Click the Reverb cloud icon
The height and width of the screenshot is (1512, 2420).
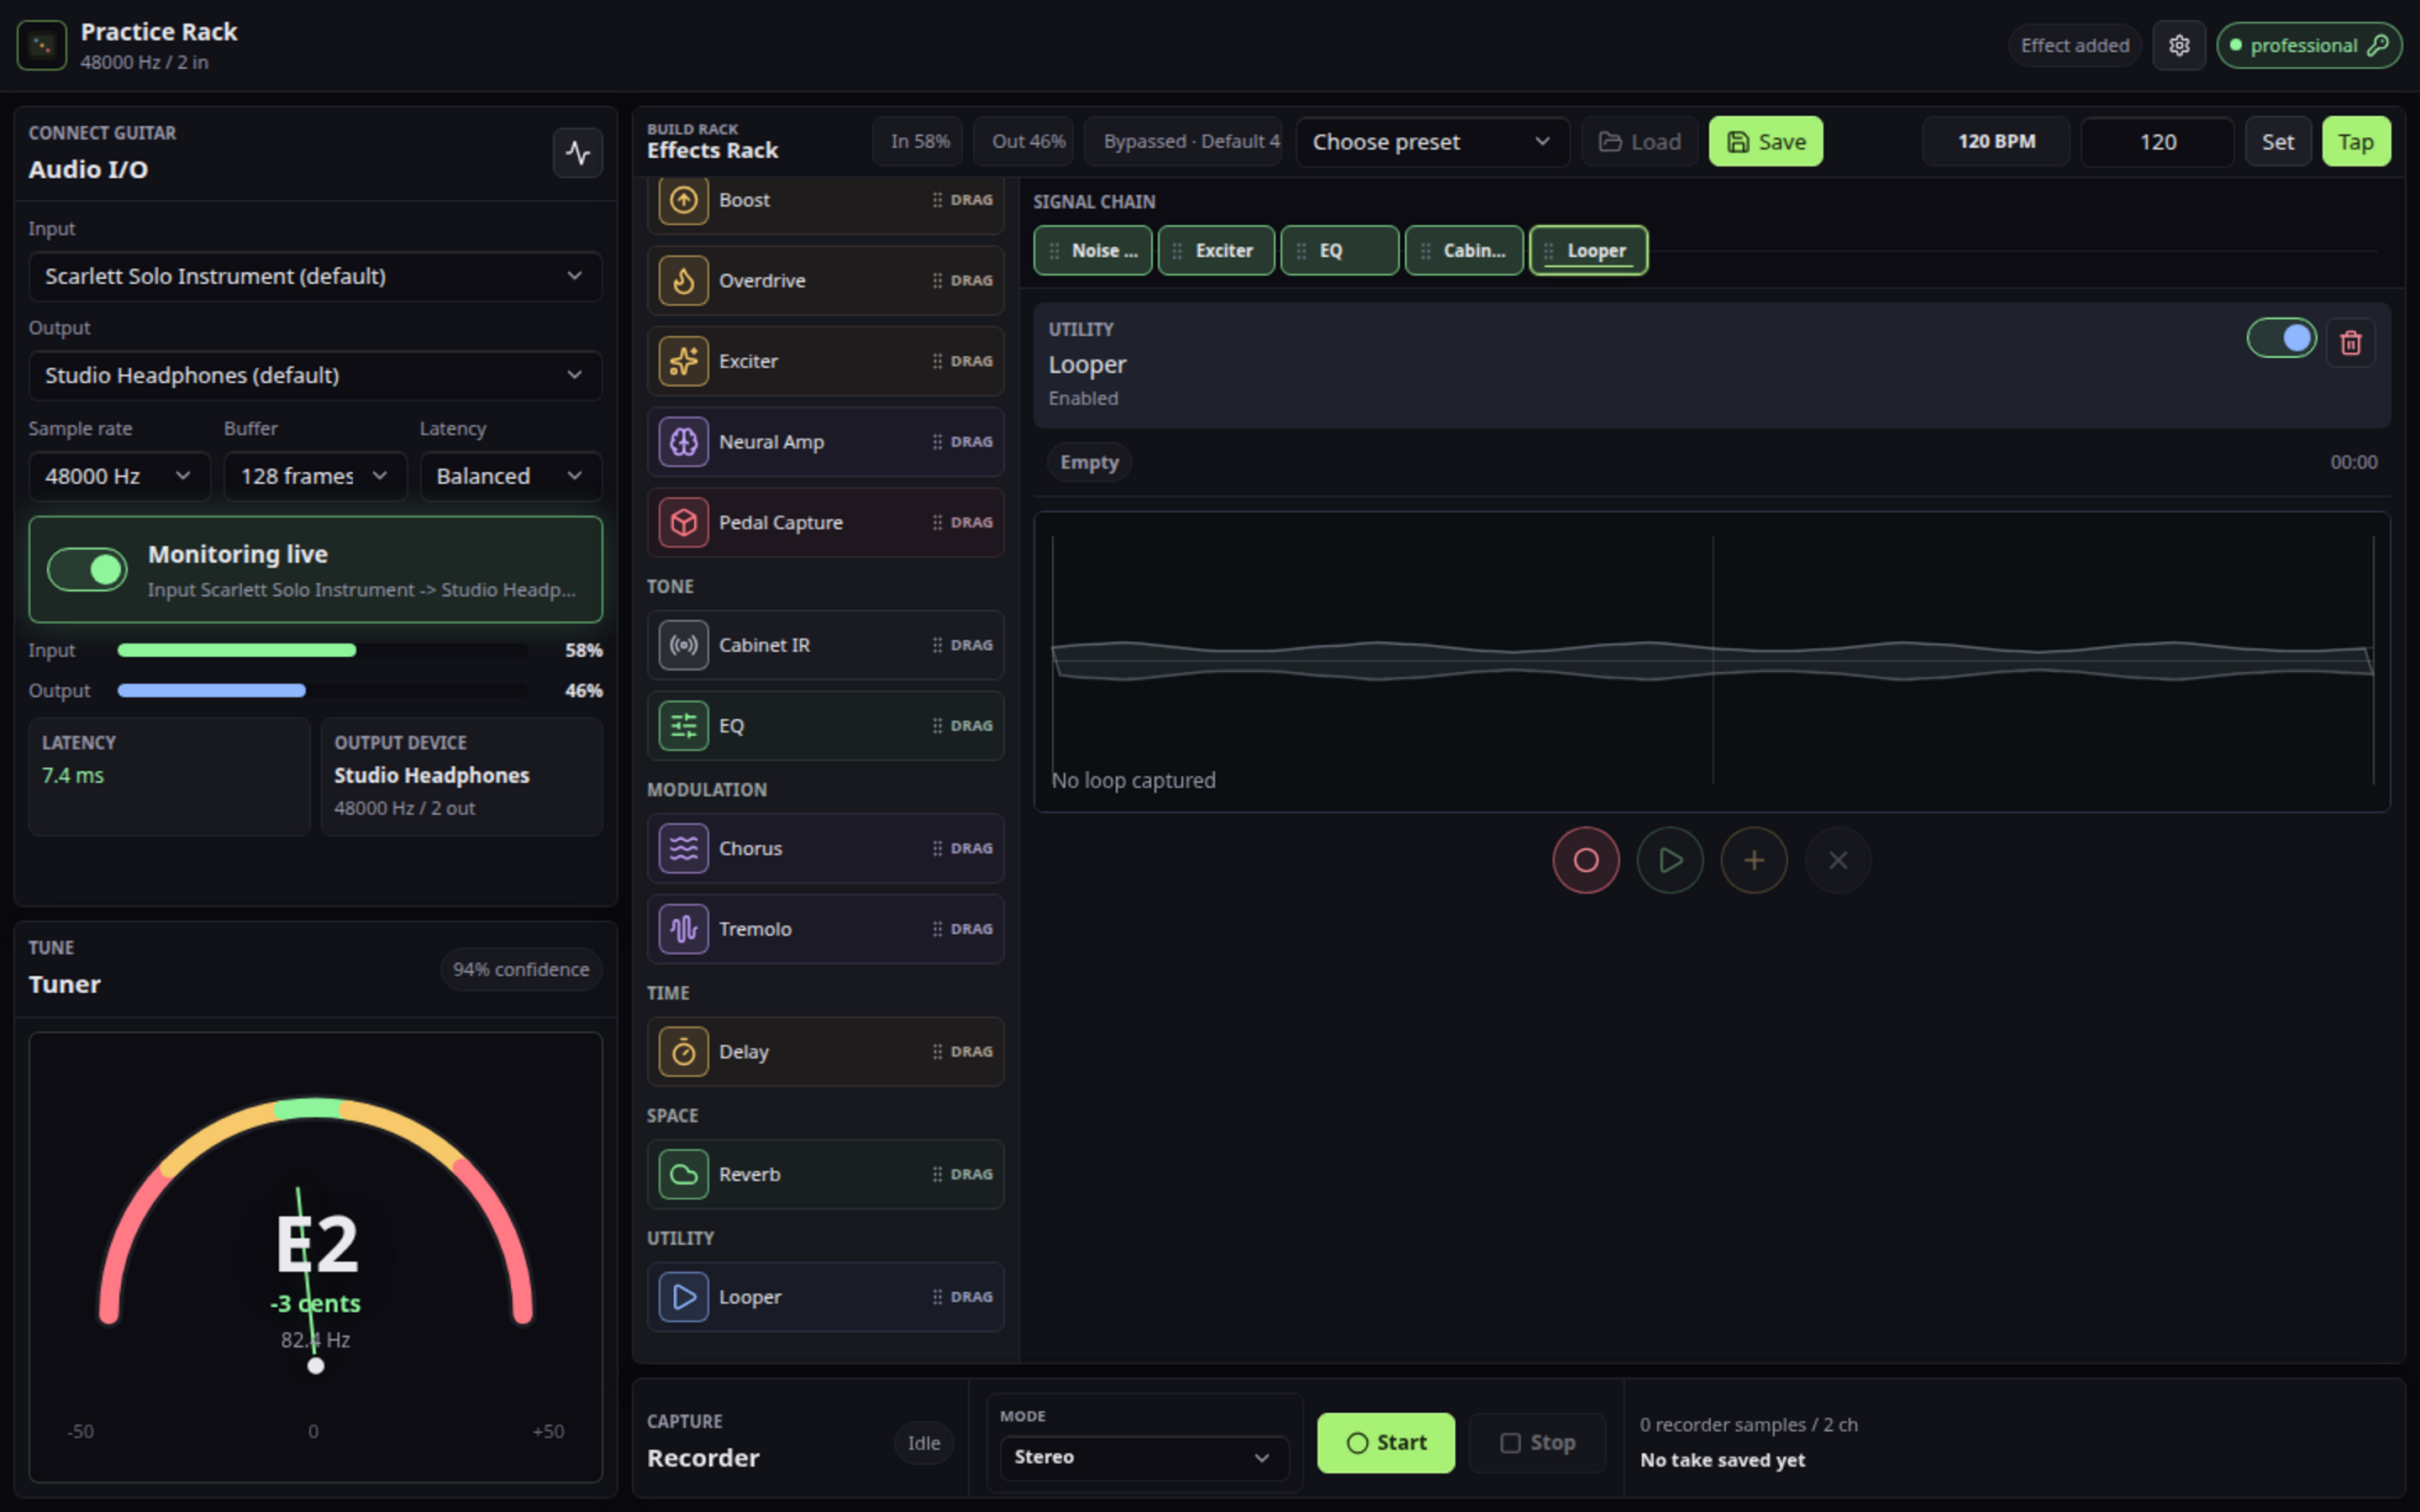coord(683,1174)
